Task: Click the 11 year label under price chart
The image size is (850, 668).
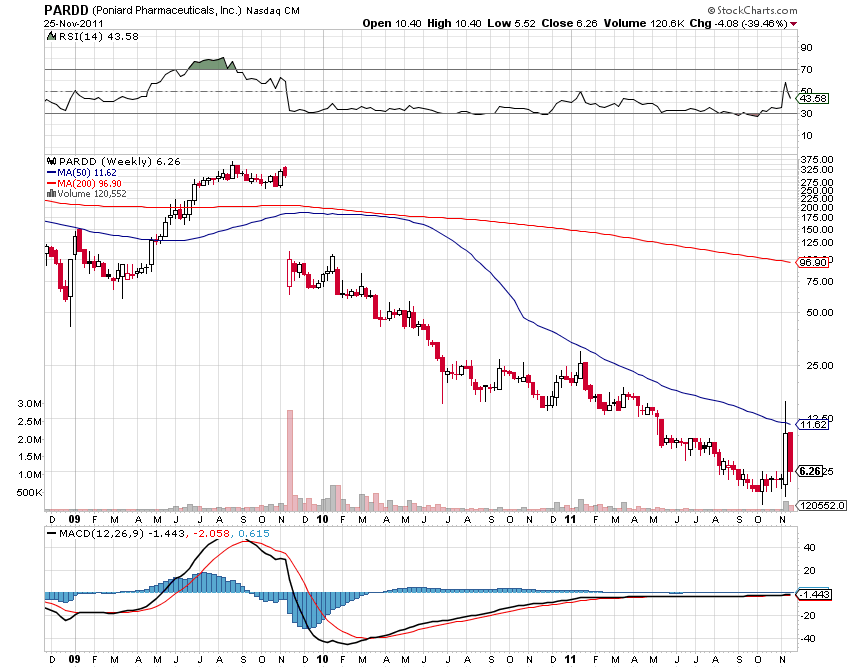Action: coord(570,519)
